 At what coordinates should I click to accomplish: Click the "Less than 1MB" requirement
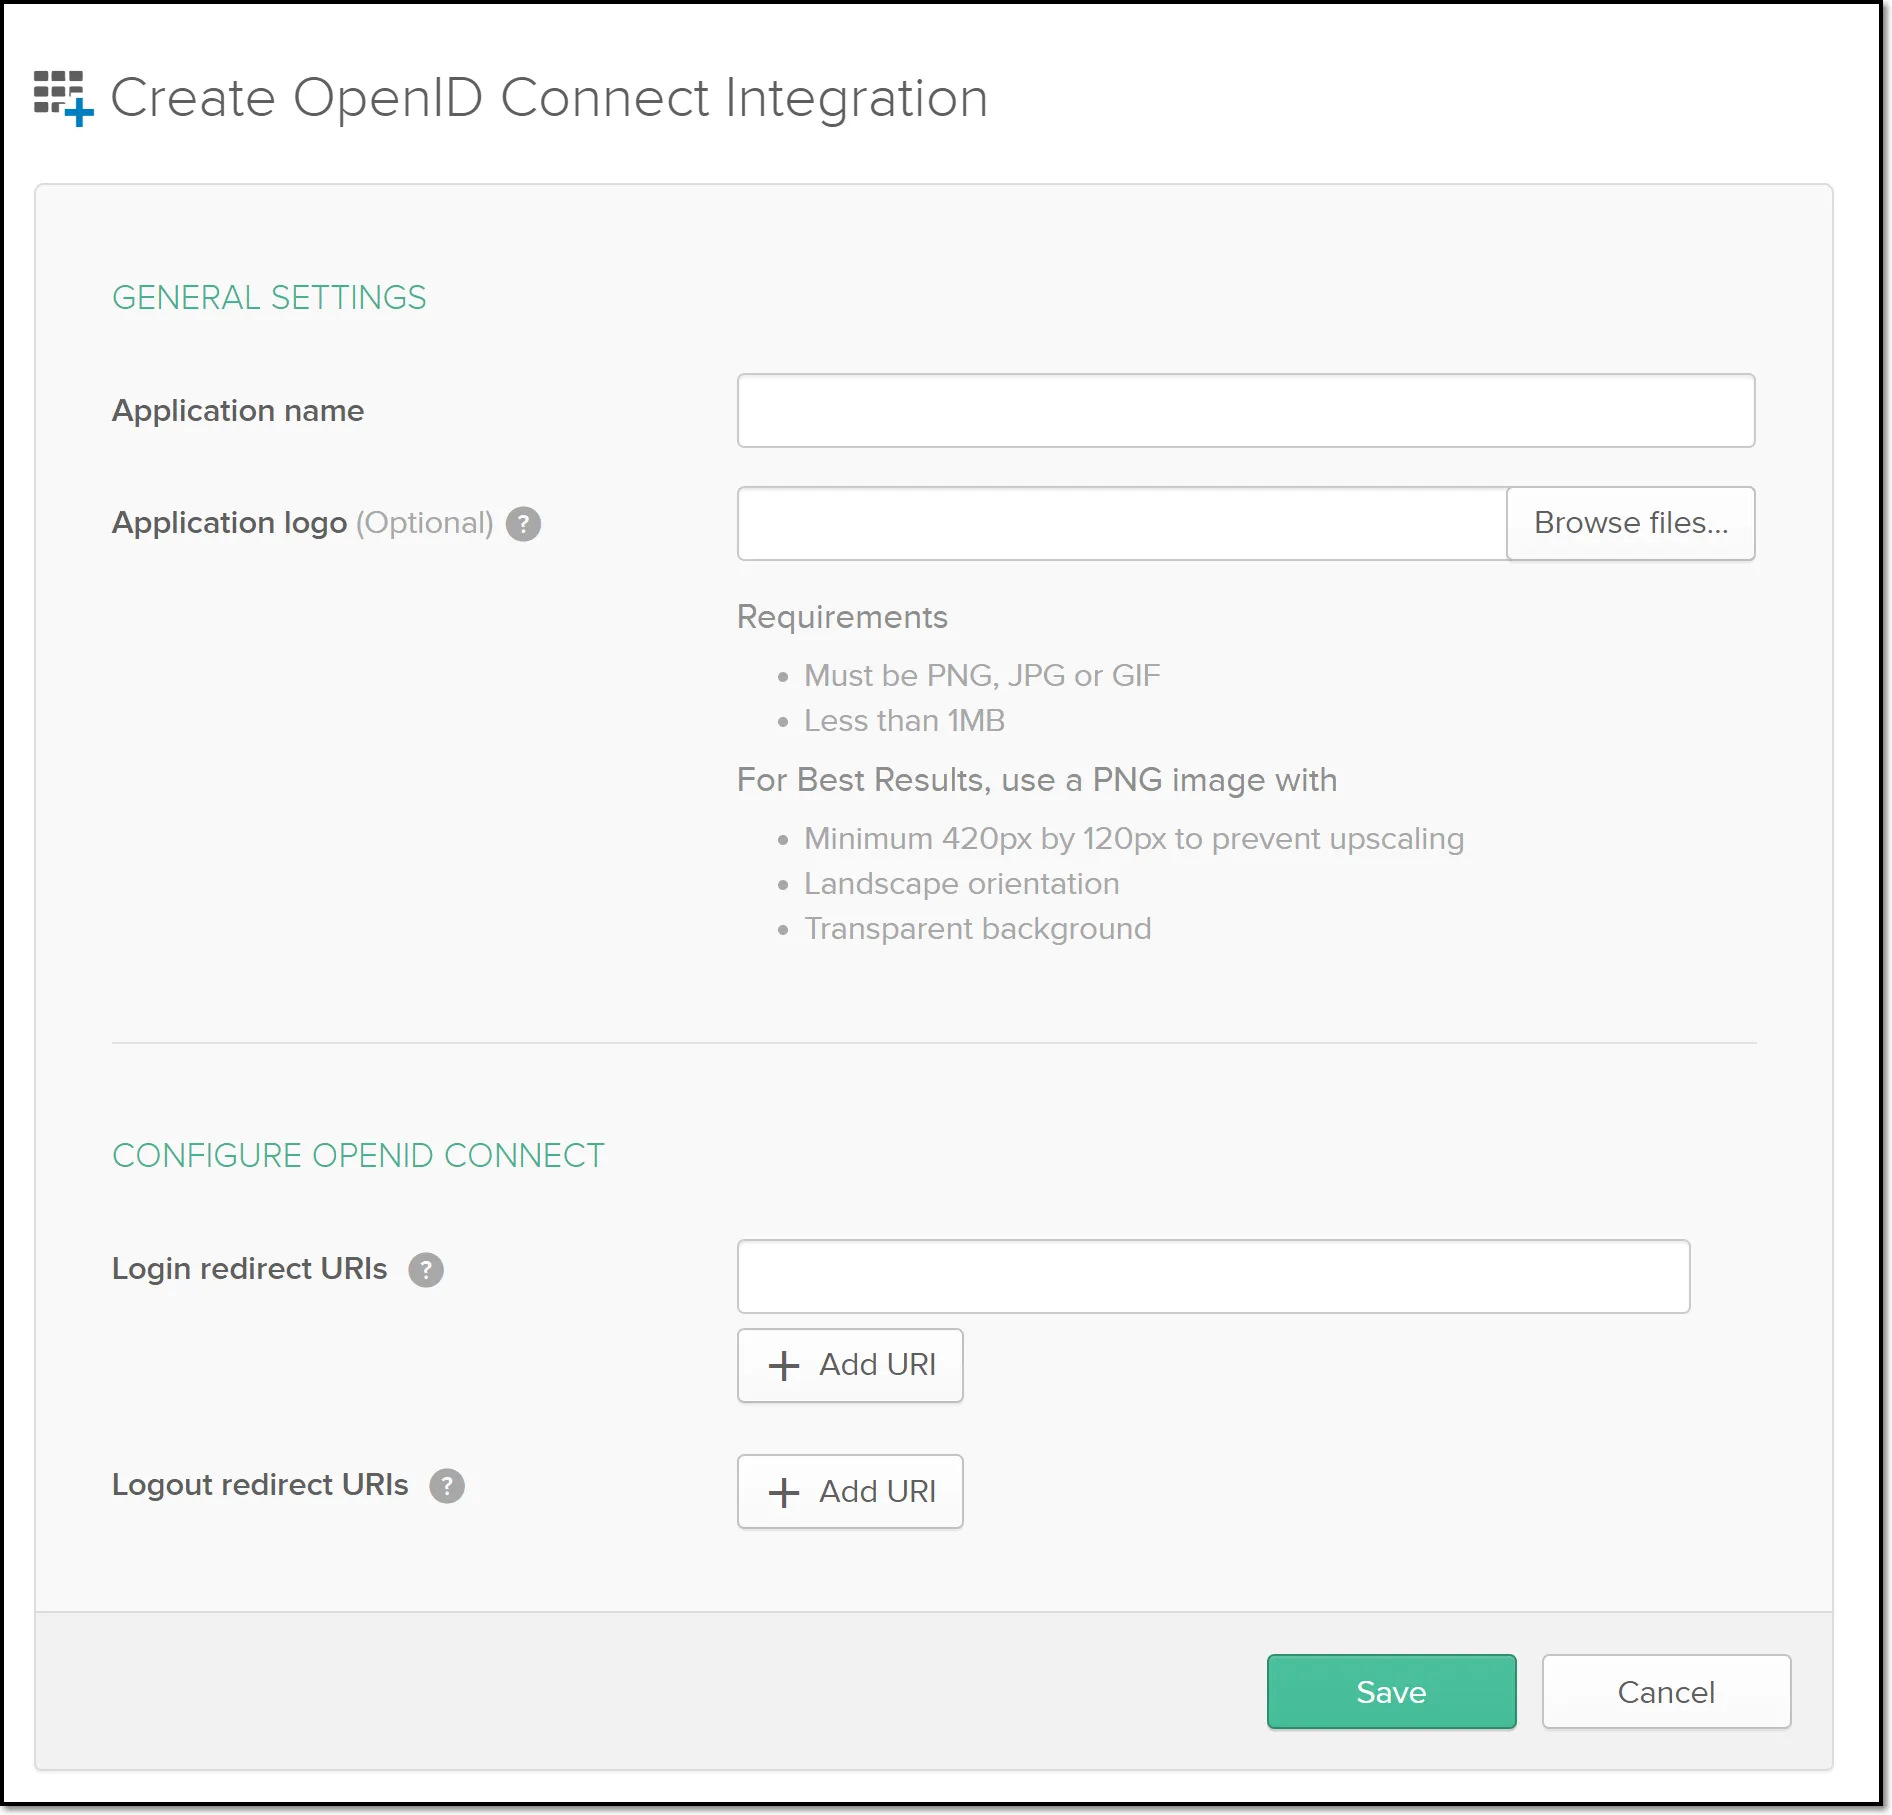tap(904, 721)
